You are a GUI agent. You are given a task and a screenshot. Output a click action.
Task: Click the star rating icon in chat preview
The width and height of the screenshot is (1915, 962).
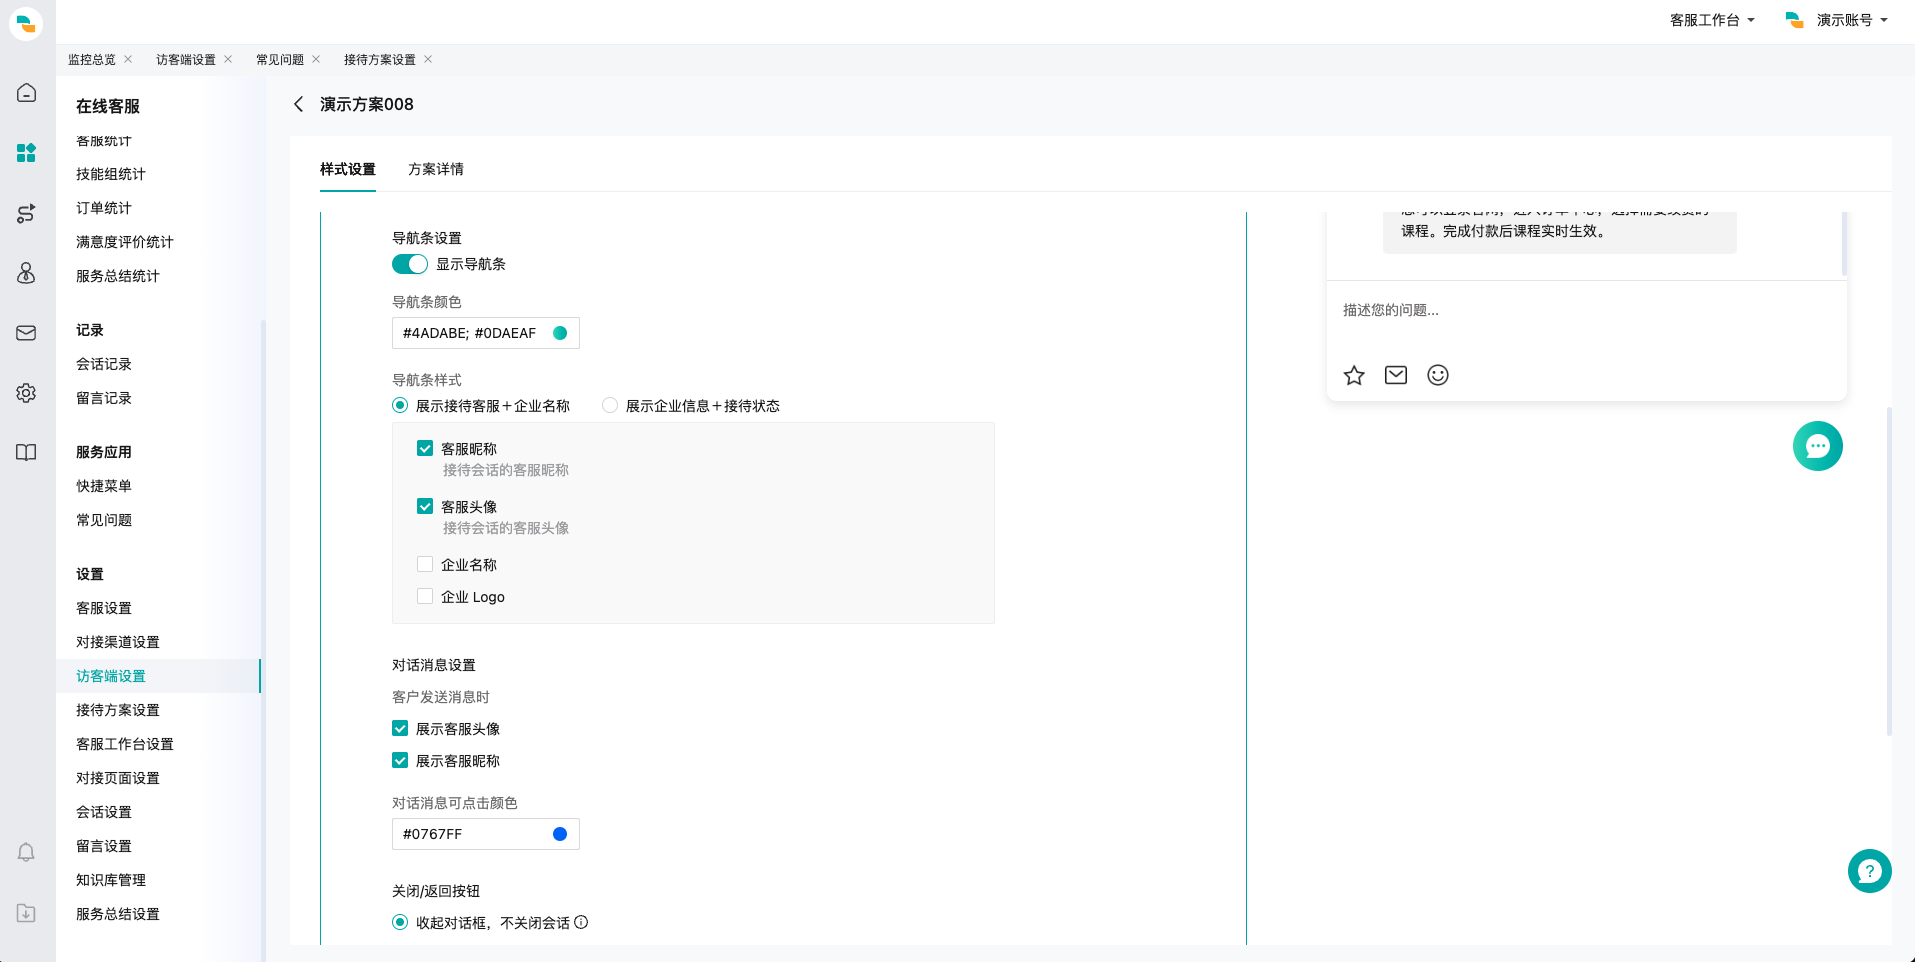(1354, 375)
